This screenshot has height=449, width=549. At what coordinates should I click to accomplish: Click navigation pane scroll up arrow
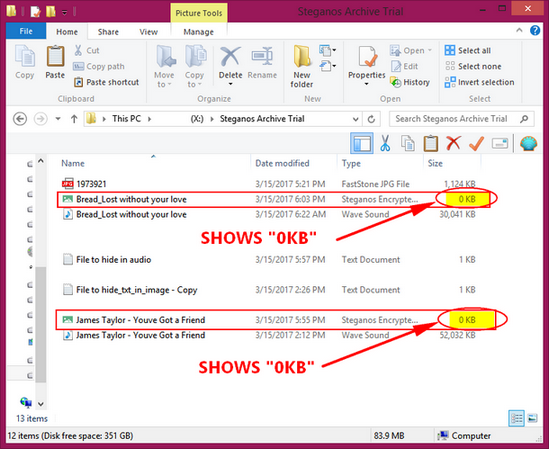(x=41, y=161)
